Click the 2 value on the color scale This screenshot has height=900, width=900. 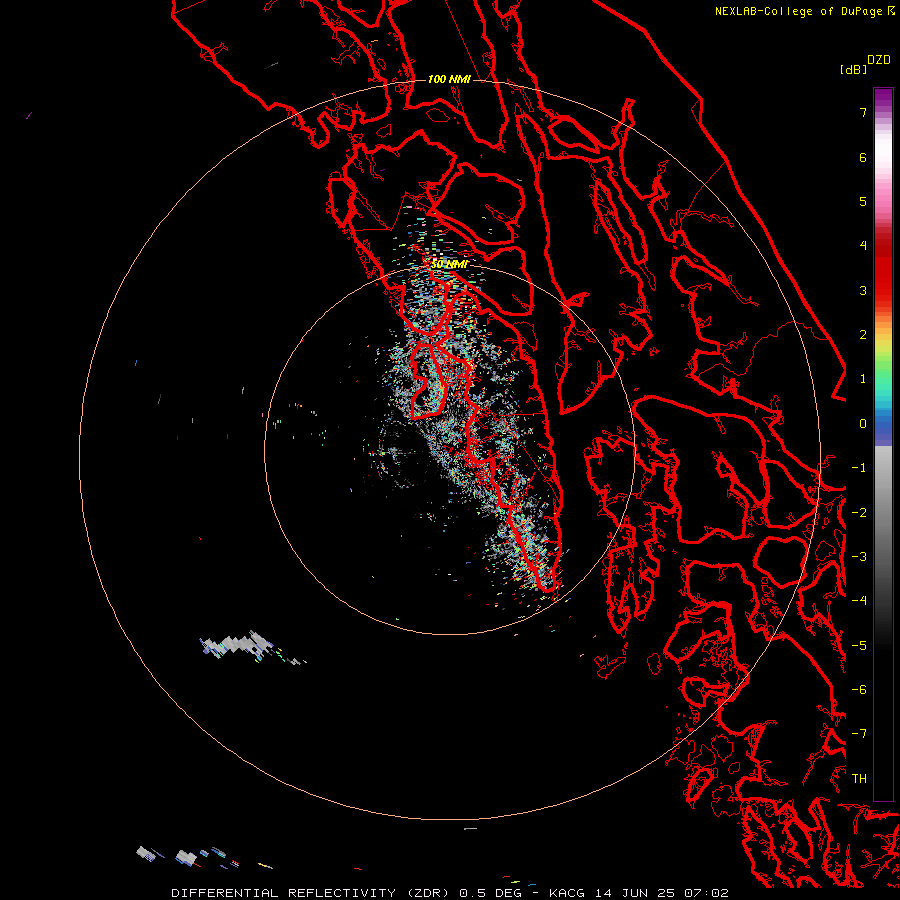[863, 335]
